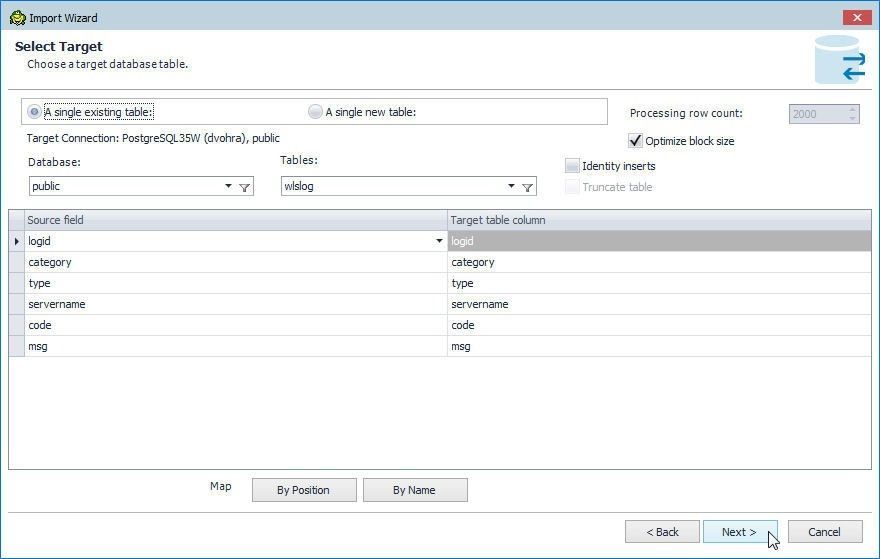Go to previous step with Back
This screenshot has width=880, height=559.
[x=662, y=531]
